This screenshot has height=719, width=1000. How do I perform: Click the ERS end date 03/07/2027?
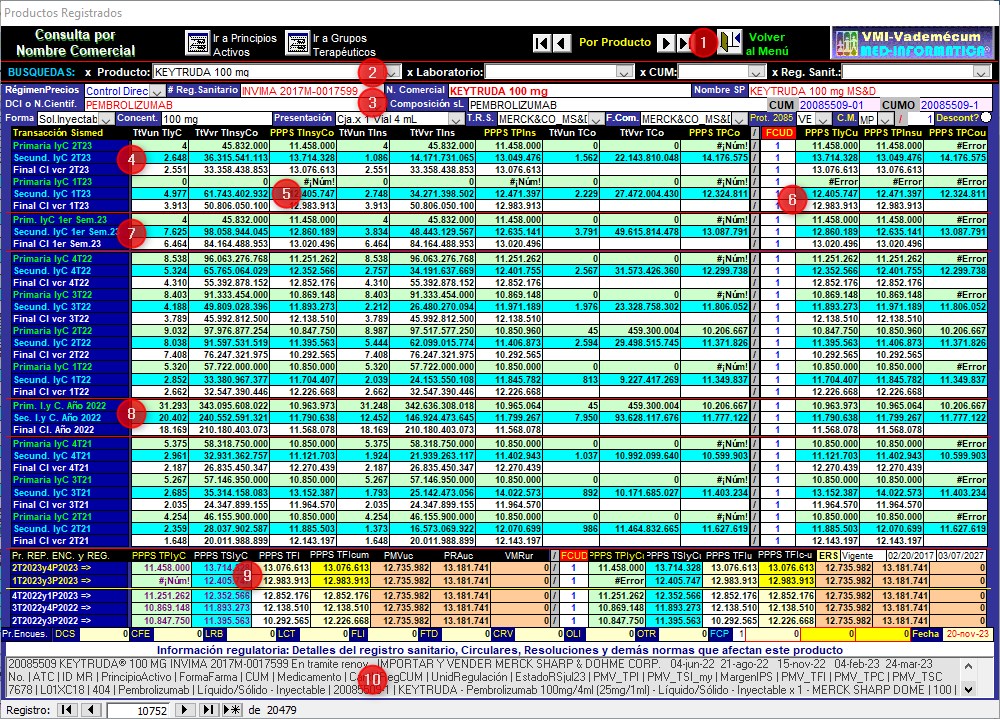pos(960,556)
